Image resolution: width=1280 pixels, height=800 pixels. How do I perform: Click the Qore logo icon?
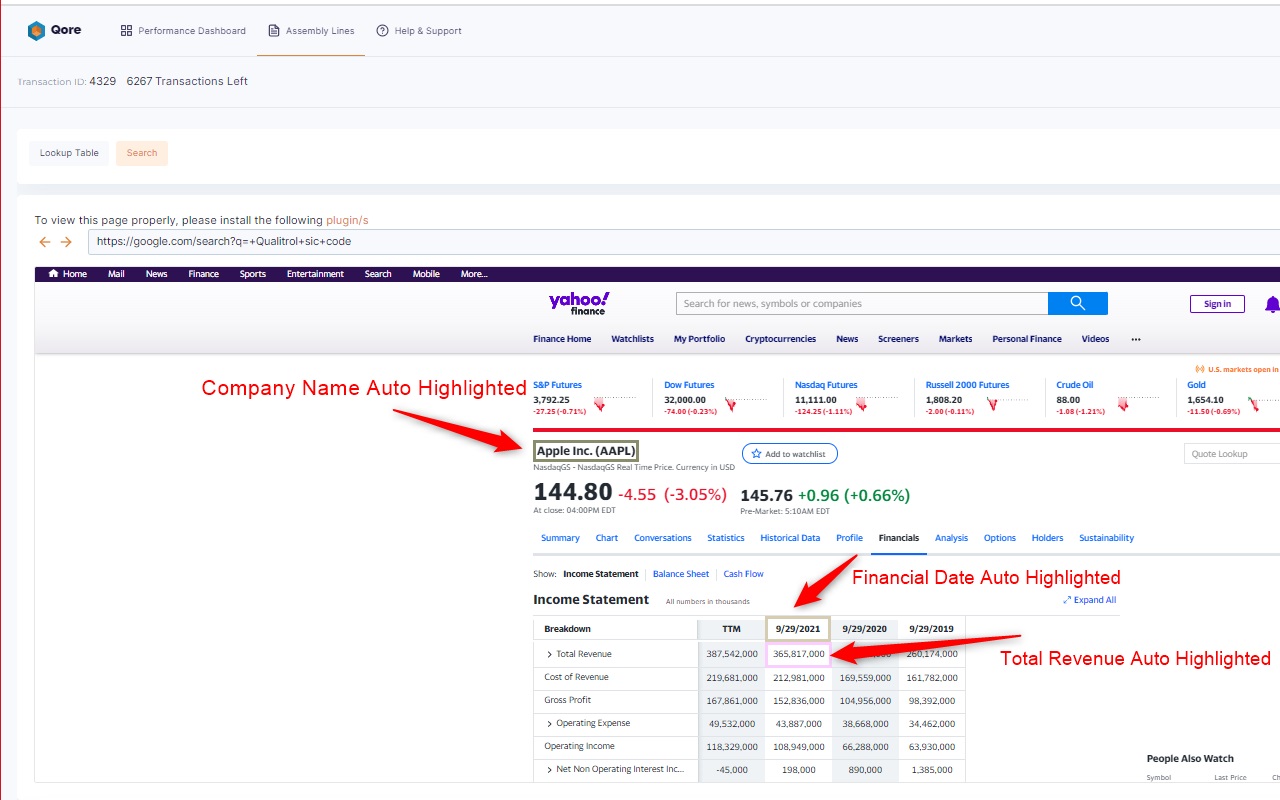(36, 31)
